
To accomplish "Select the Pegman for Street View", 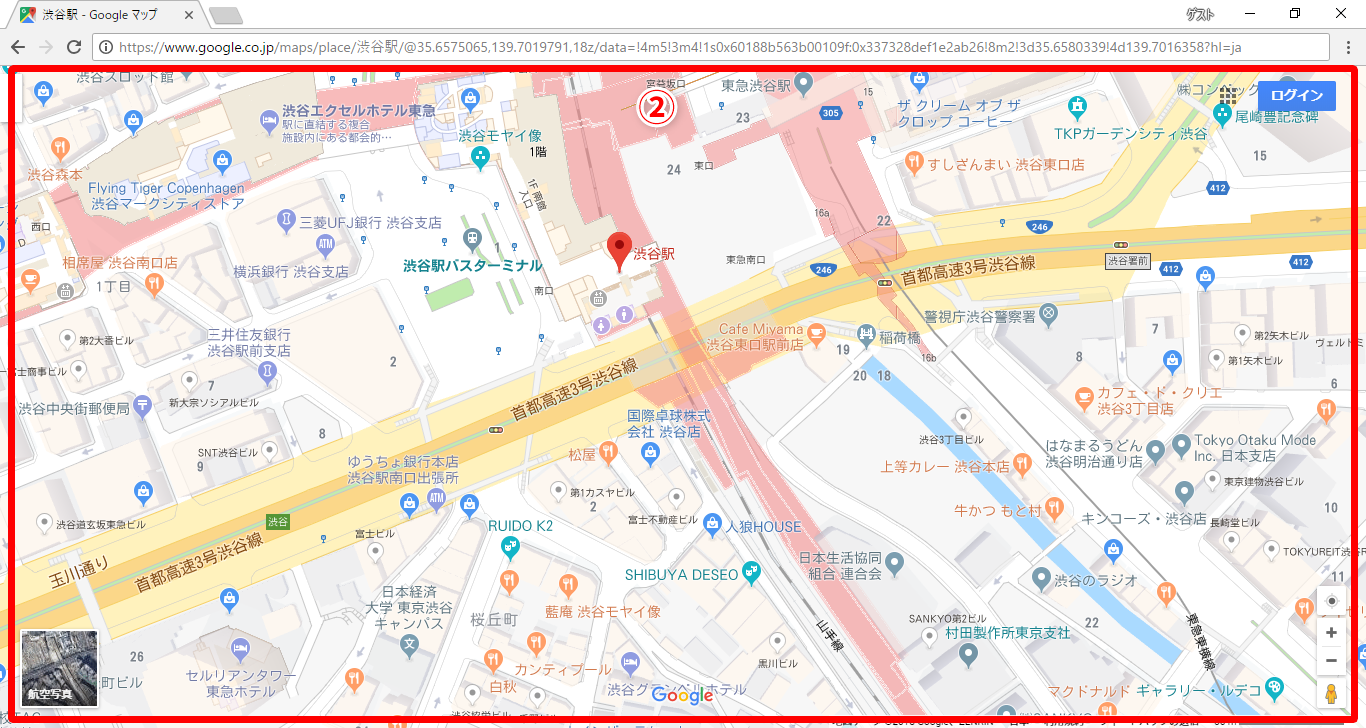I will pyautogui.click(x=1332, y=692).
